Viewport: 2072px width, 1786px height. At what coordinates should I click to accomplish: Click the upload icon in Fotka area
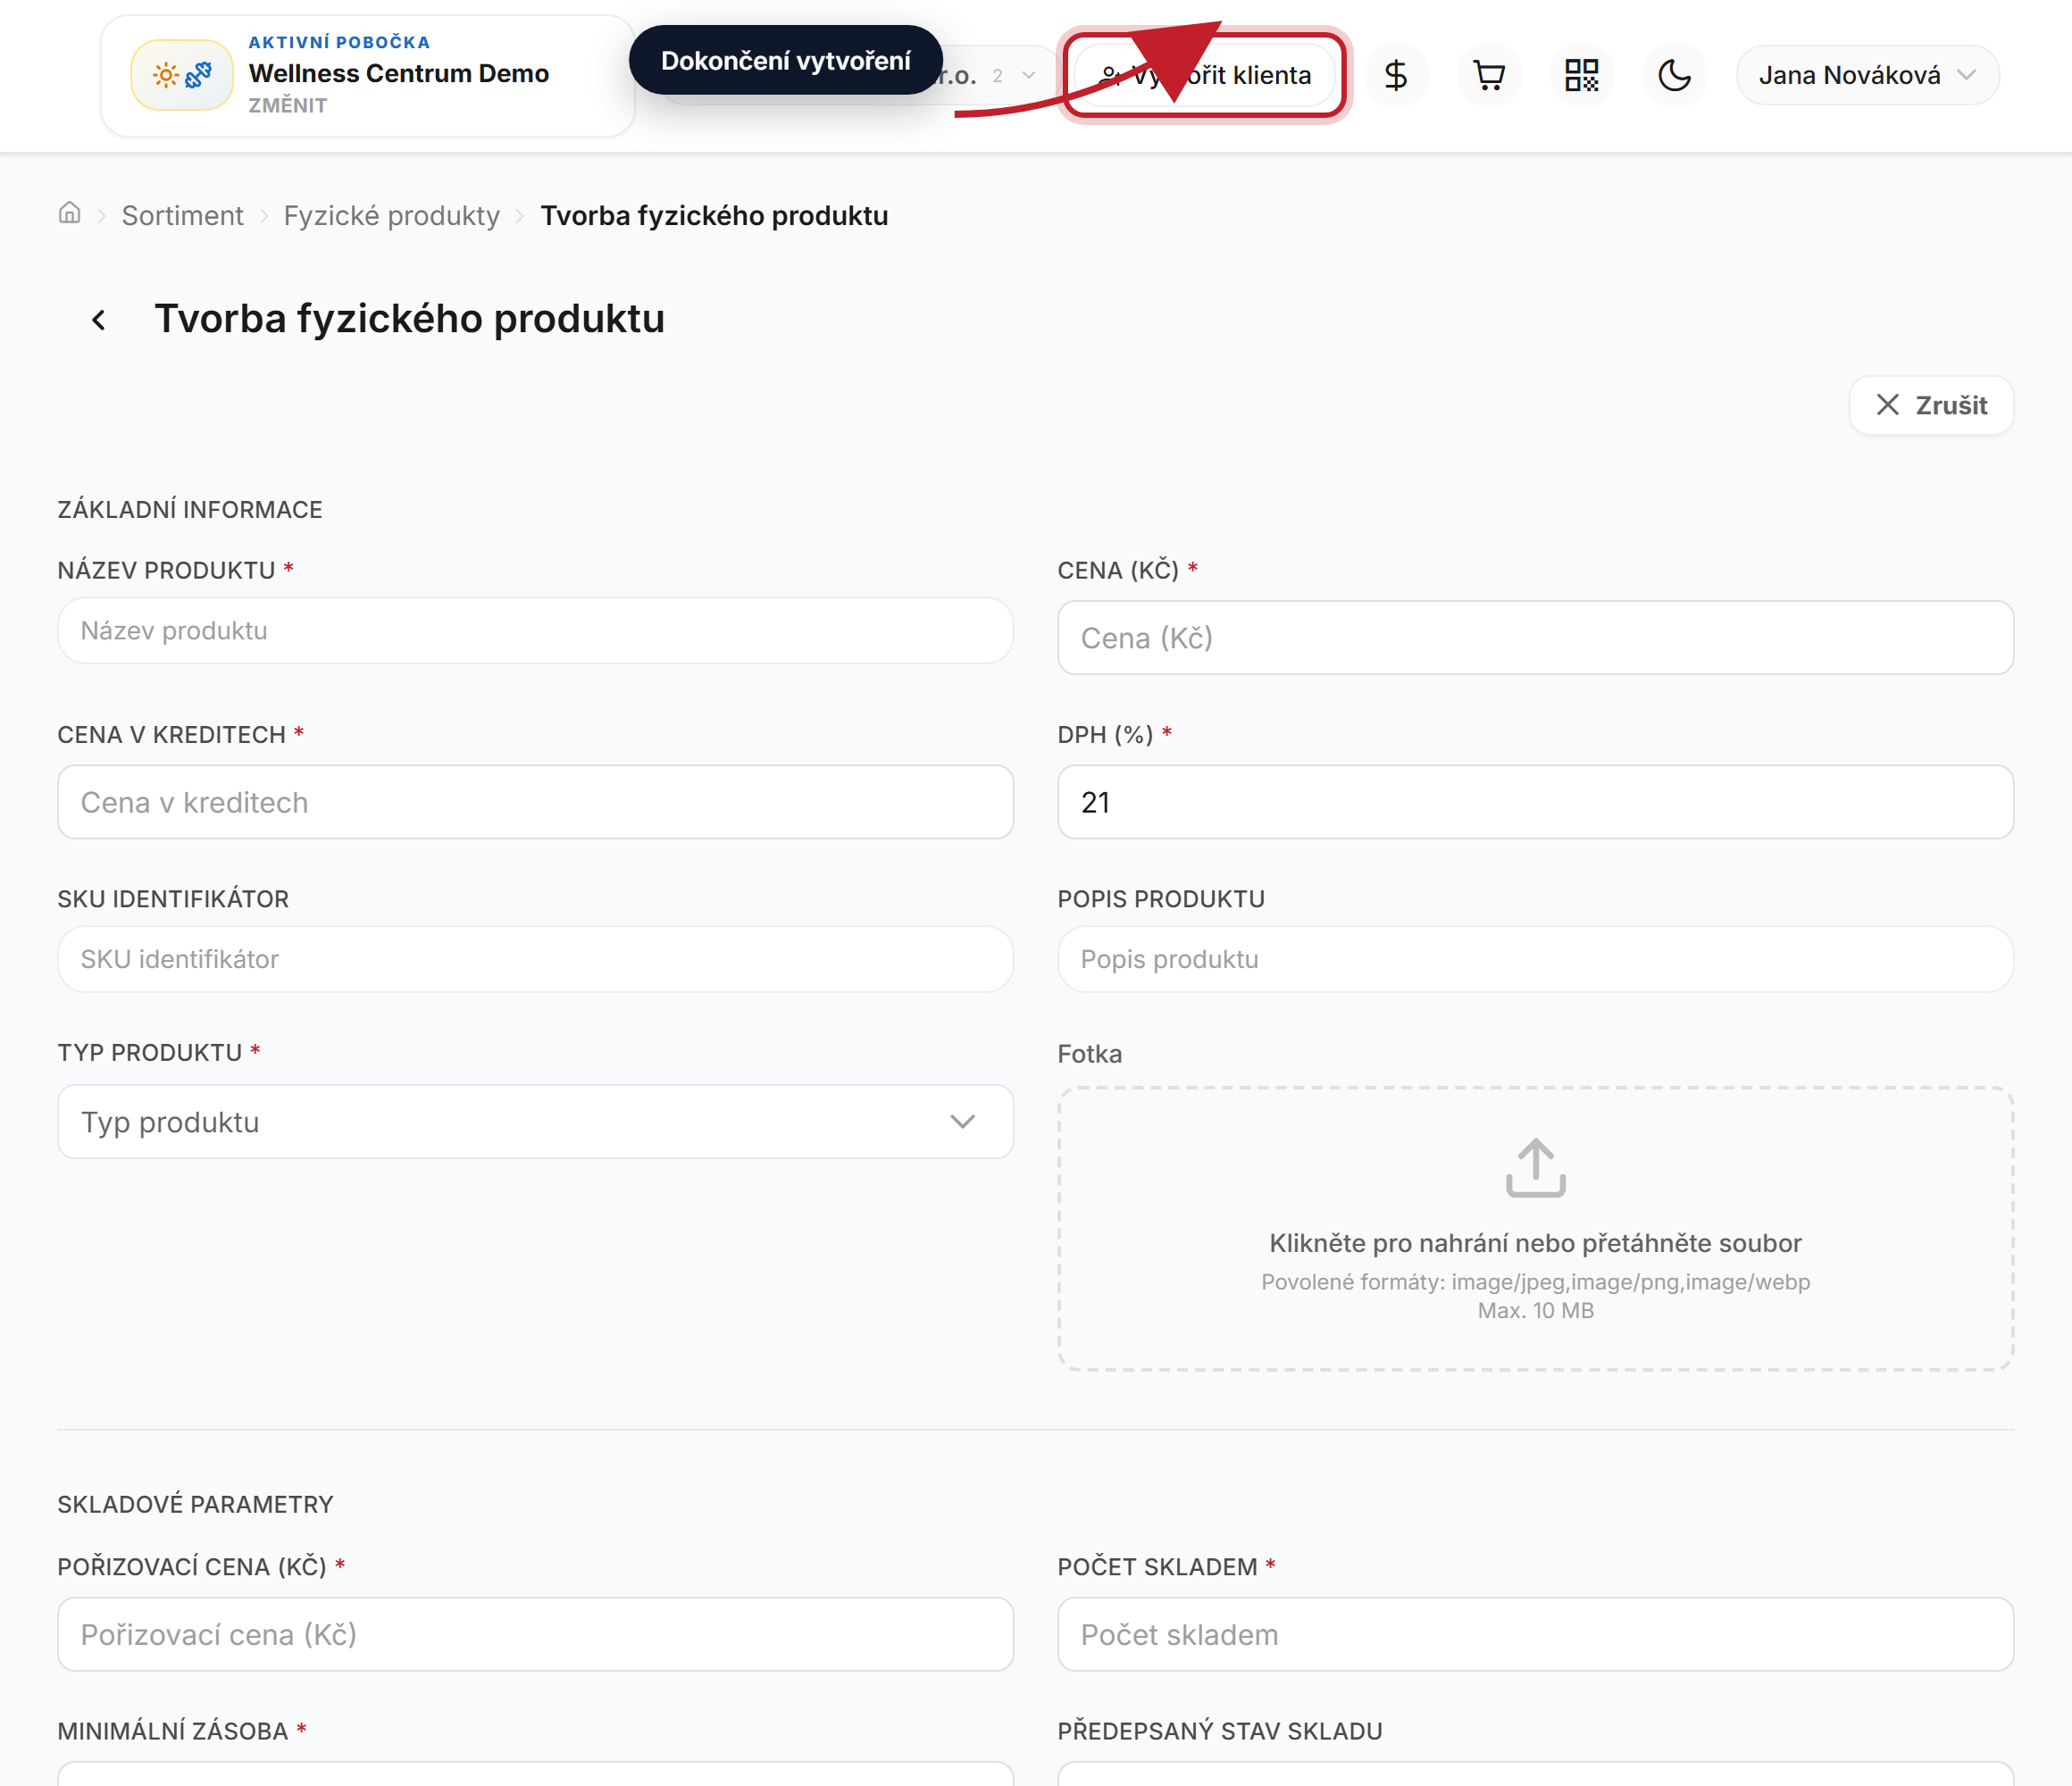click(1535, 1168)
